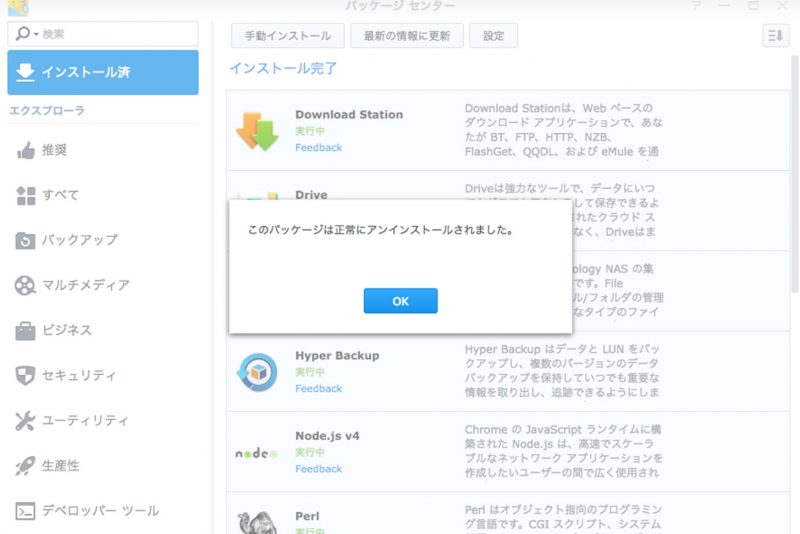This screenshot has height=534, width=800.
Task: Open Feedback link under Hyper Backup
Action: tap(318, 389)
